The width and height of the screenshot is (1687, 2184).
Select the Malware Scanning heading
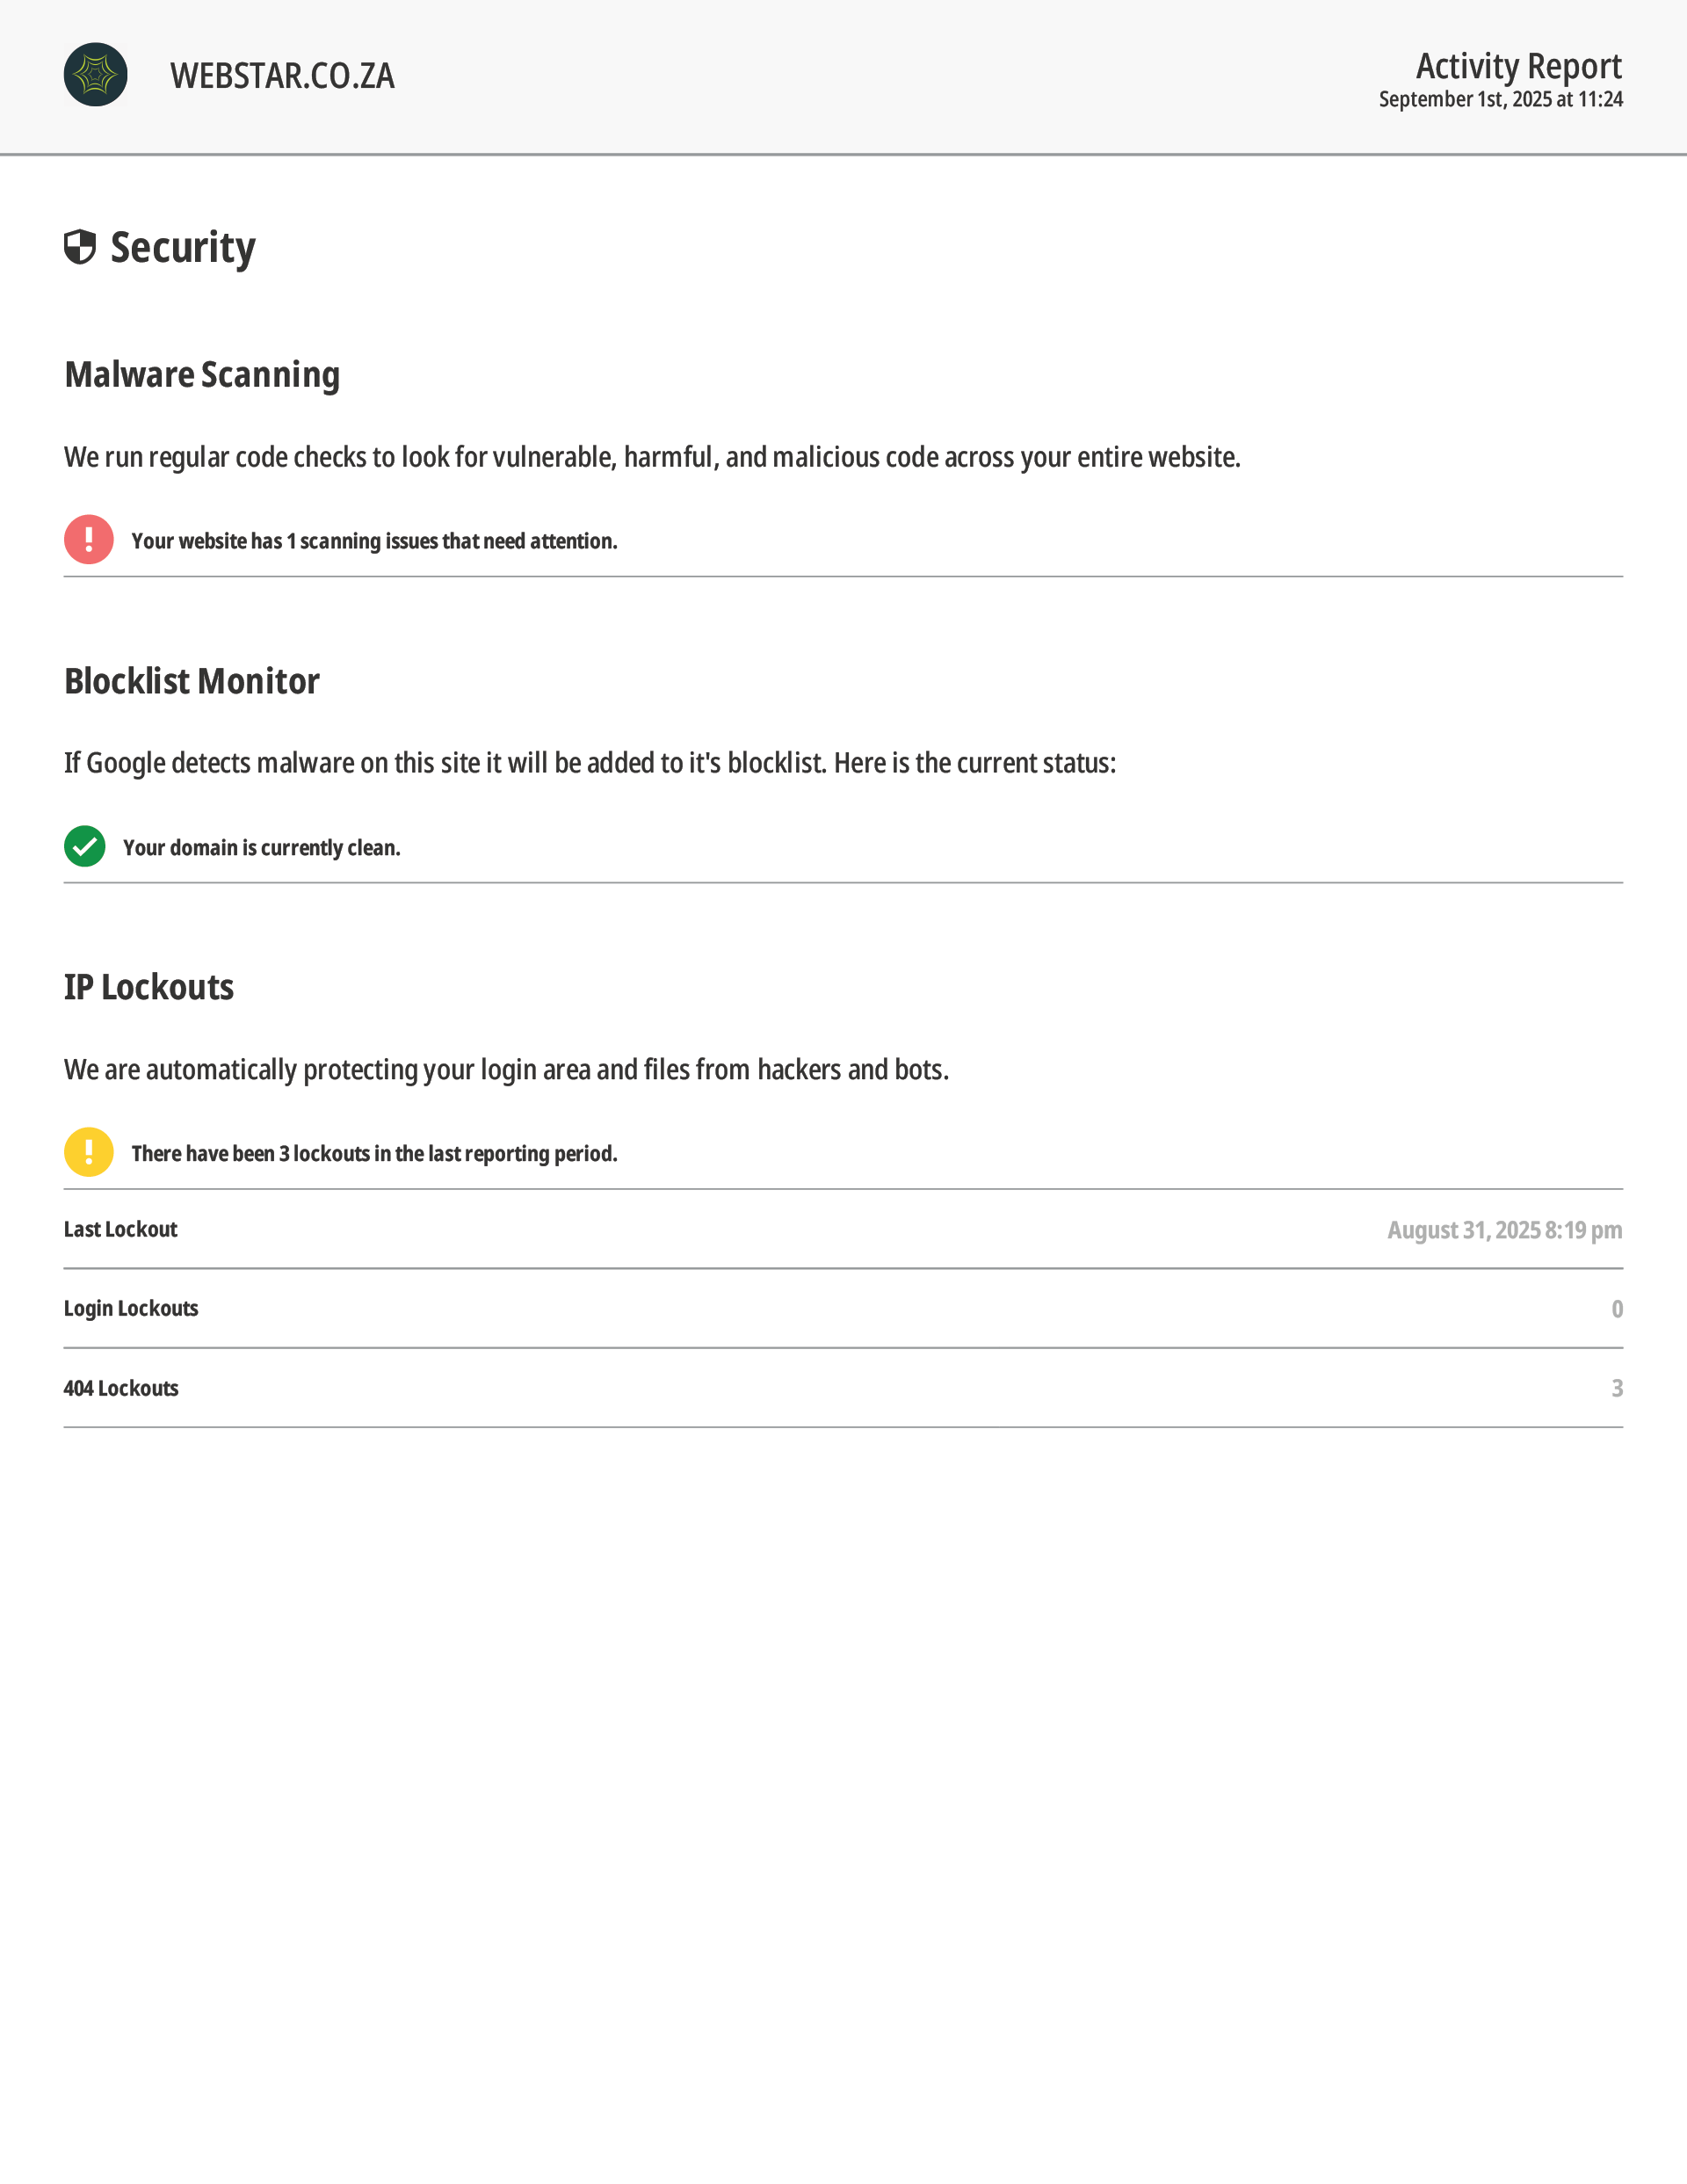[x=202, y=375]
